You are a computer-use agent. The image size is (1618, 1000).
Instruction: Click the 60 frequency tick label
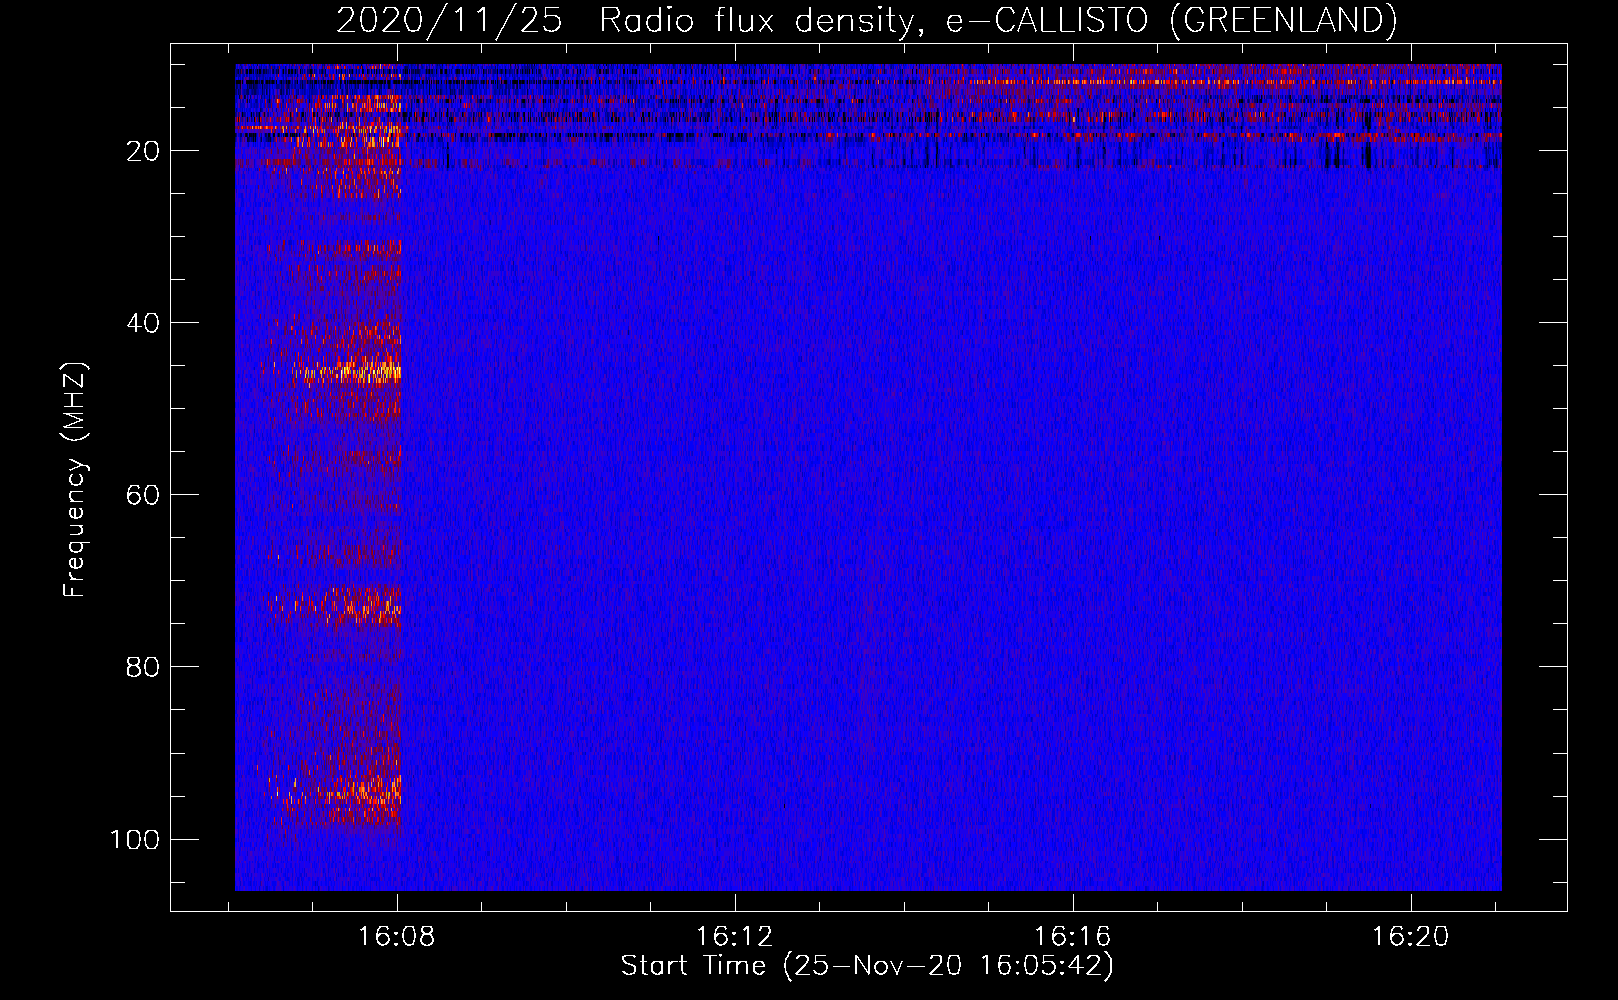click(x=143, y=495)
